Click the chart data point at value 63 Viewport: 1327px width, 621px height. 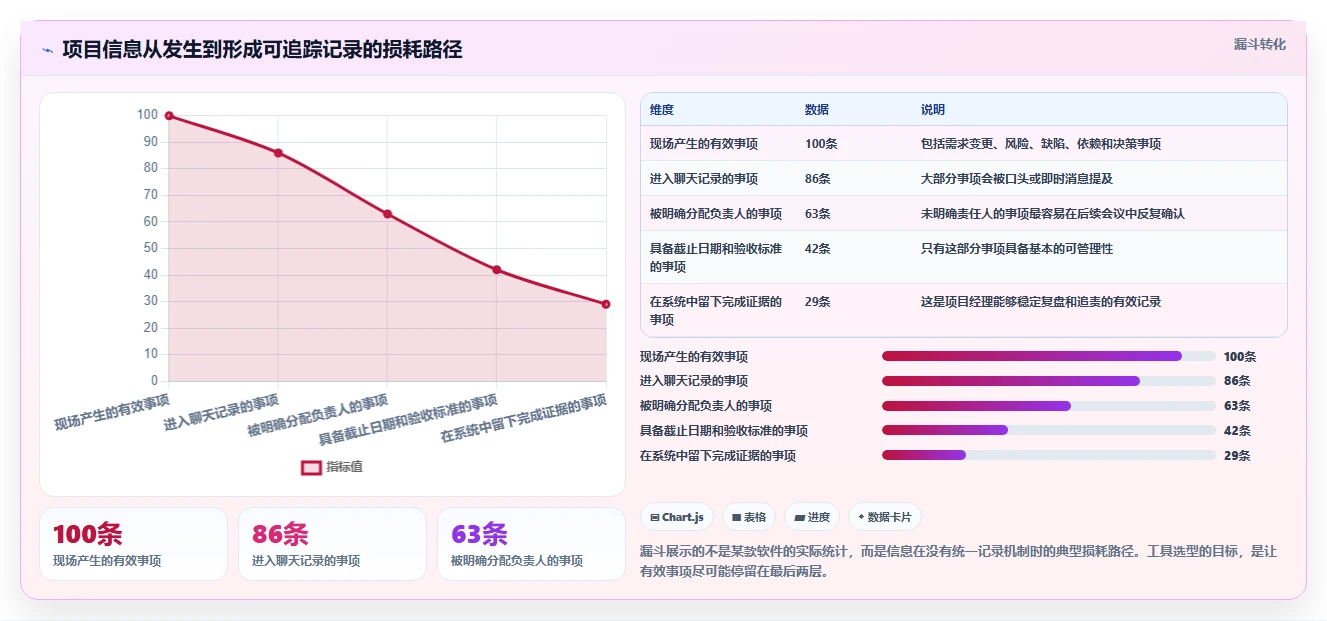click(387, 214)
